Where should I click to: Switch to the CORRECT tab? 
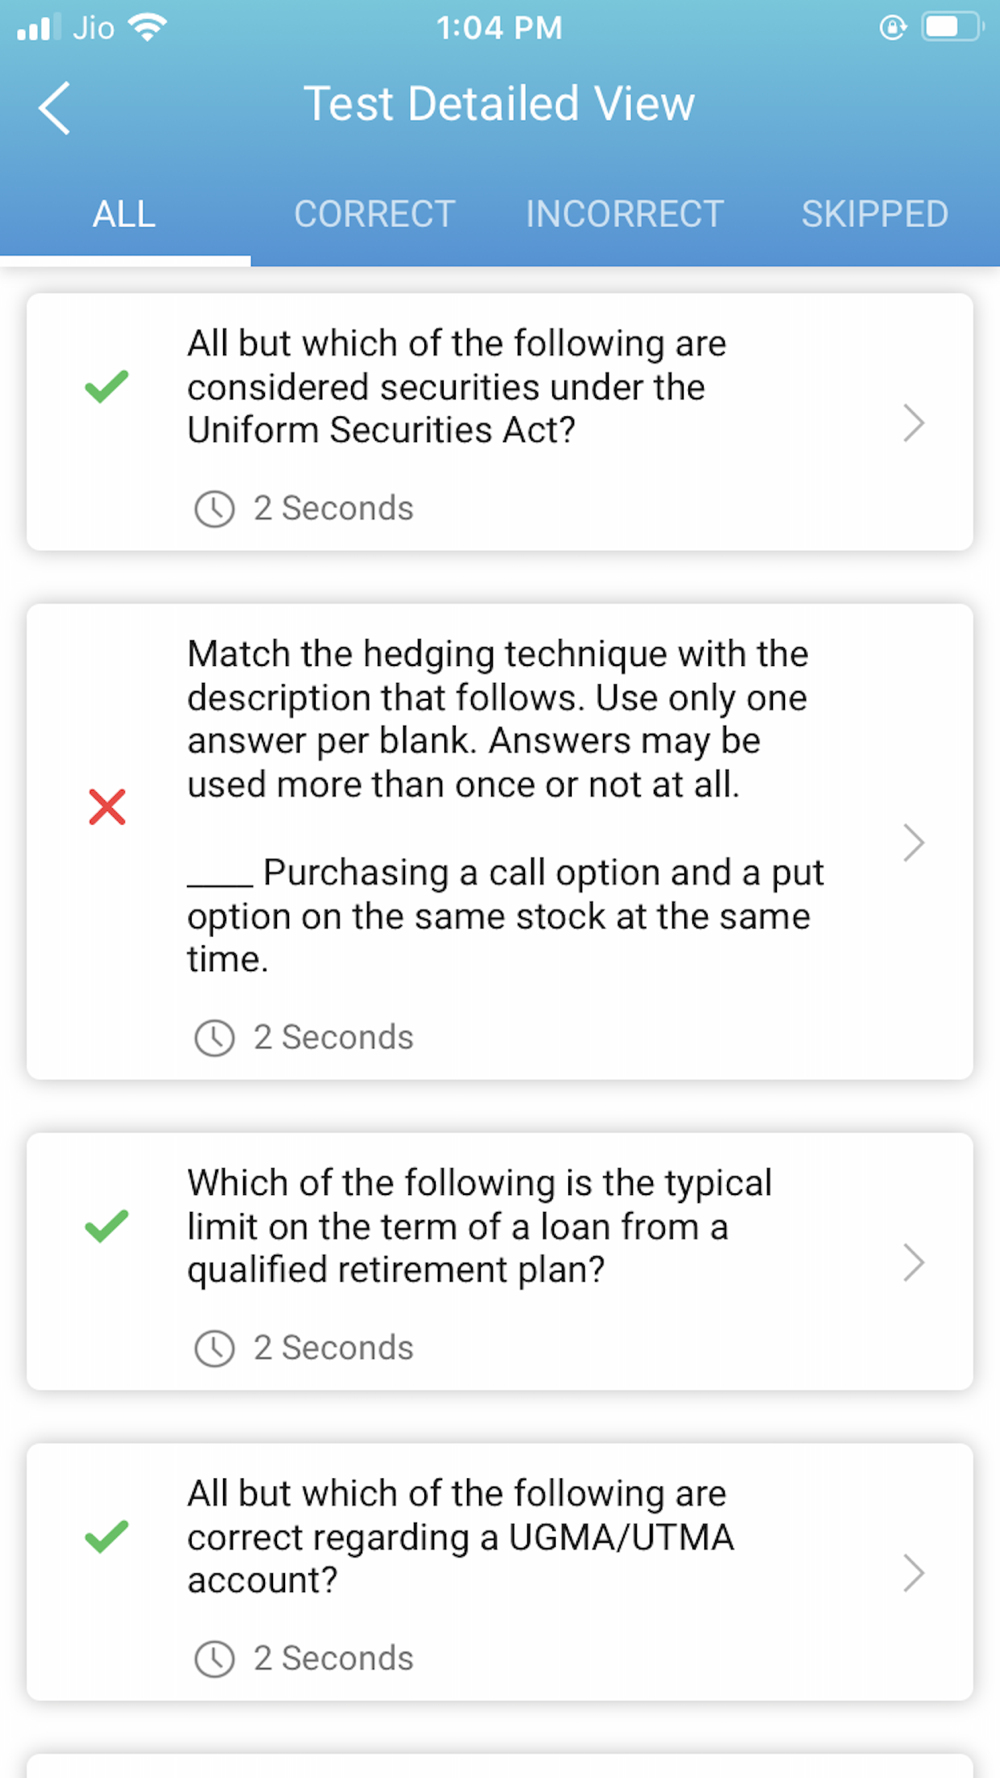pos(374,214)
